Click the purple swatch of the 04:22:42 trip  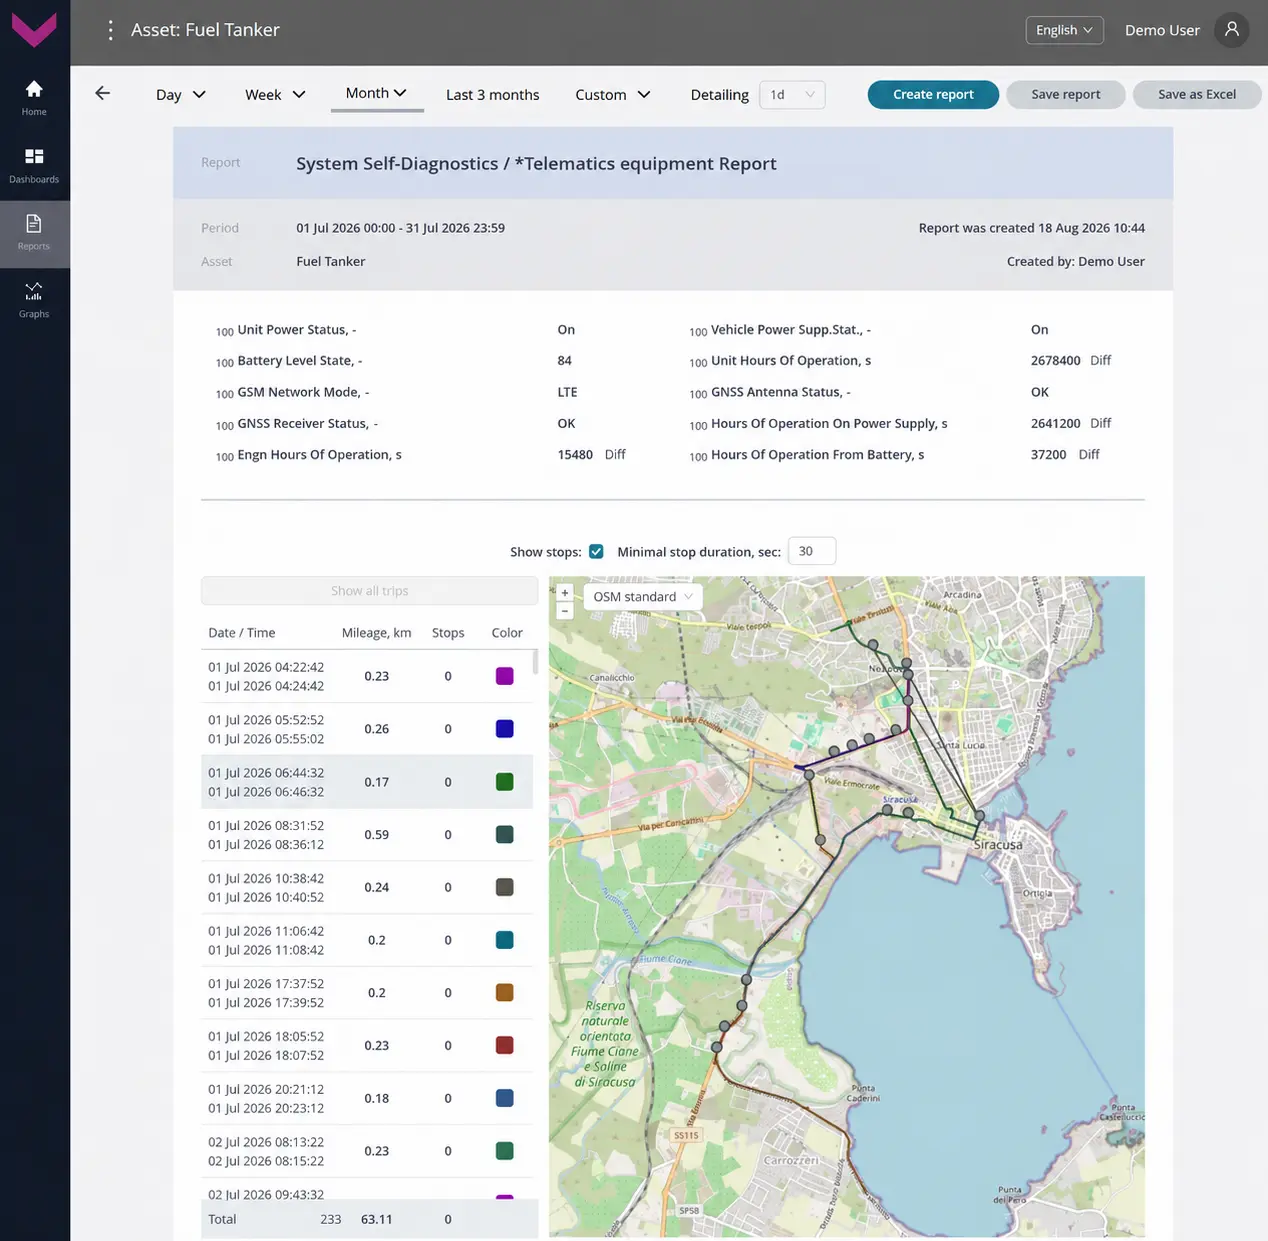click(505, 676)
